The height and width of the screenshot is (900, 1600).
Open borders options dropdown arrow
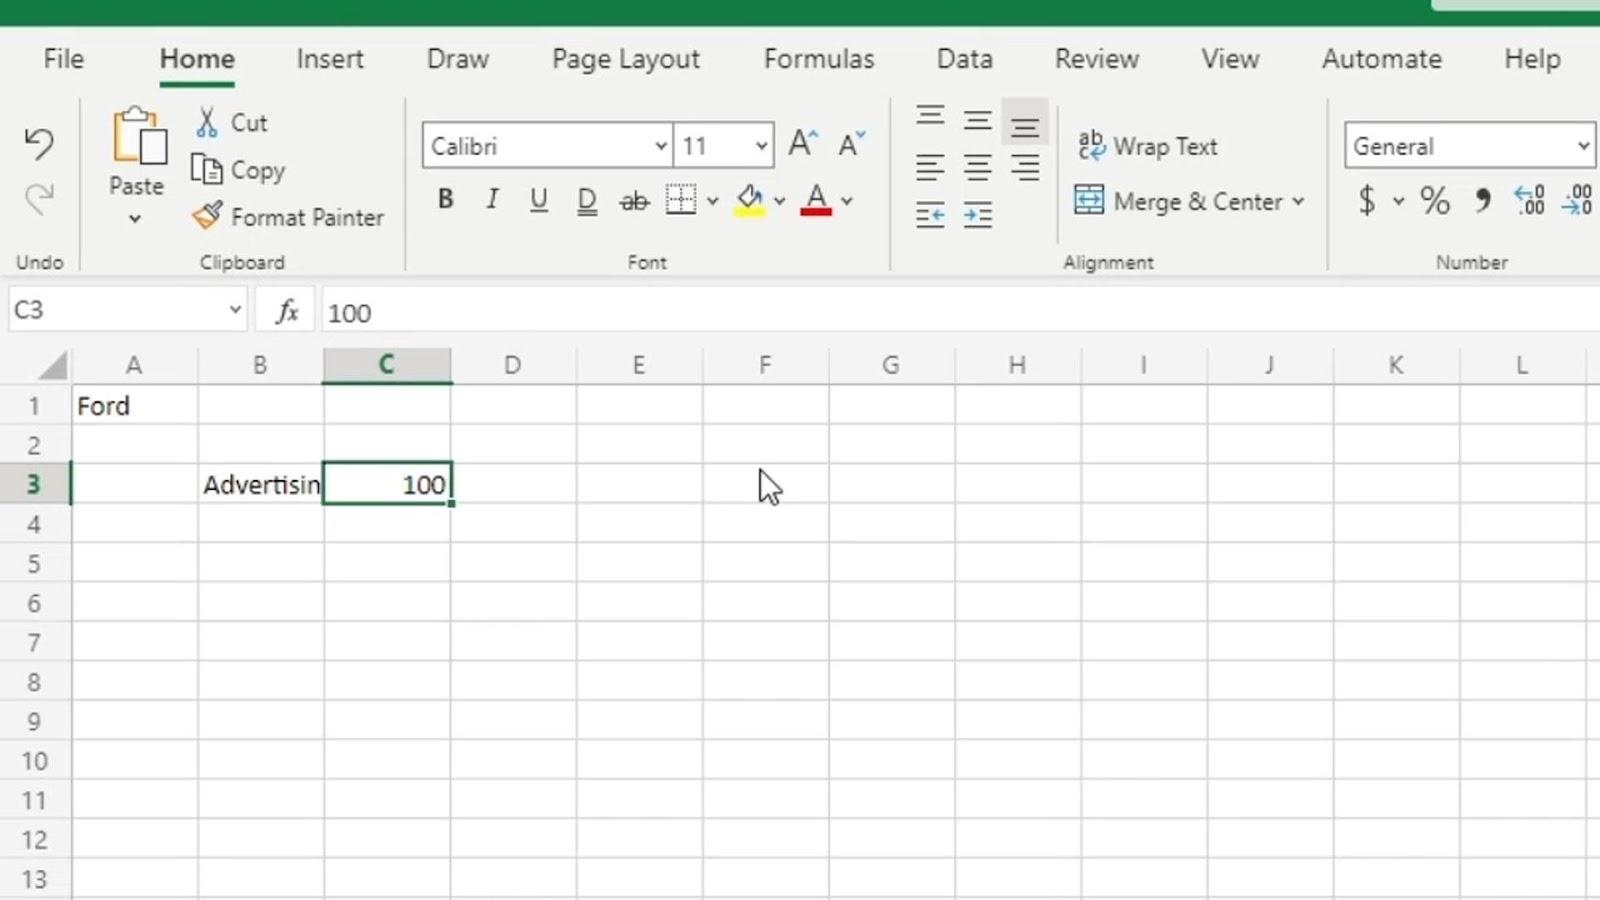[x=712, y=201]
